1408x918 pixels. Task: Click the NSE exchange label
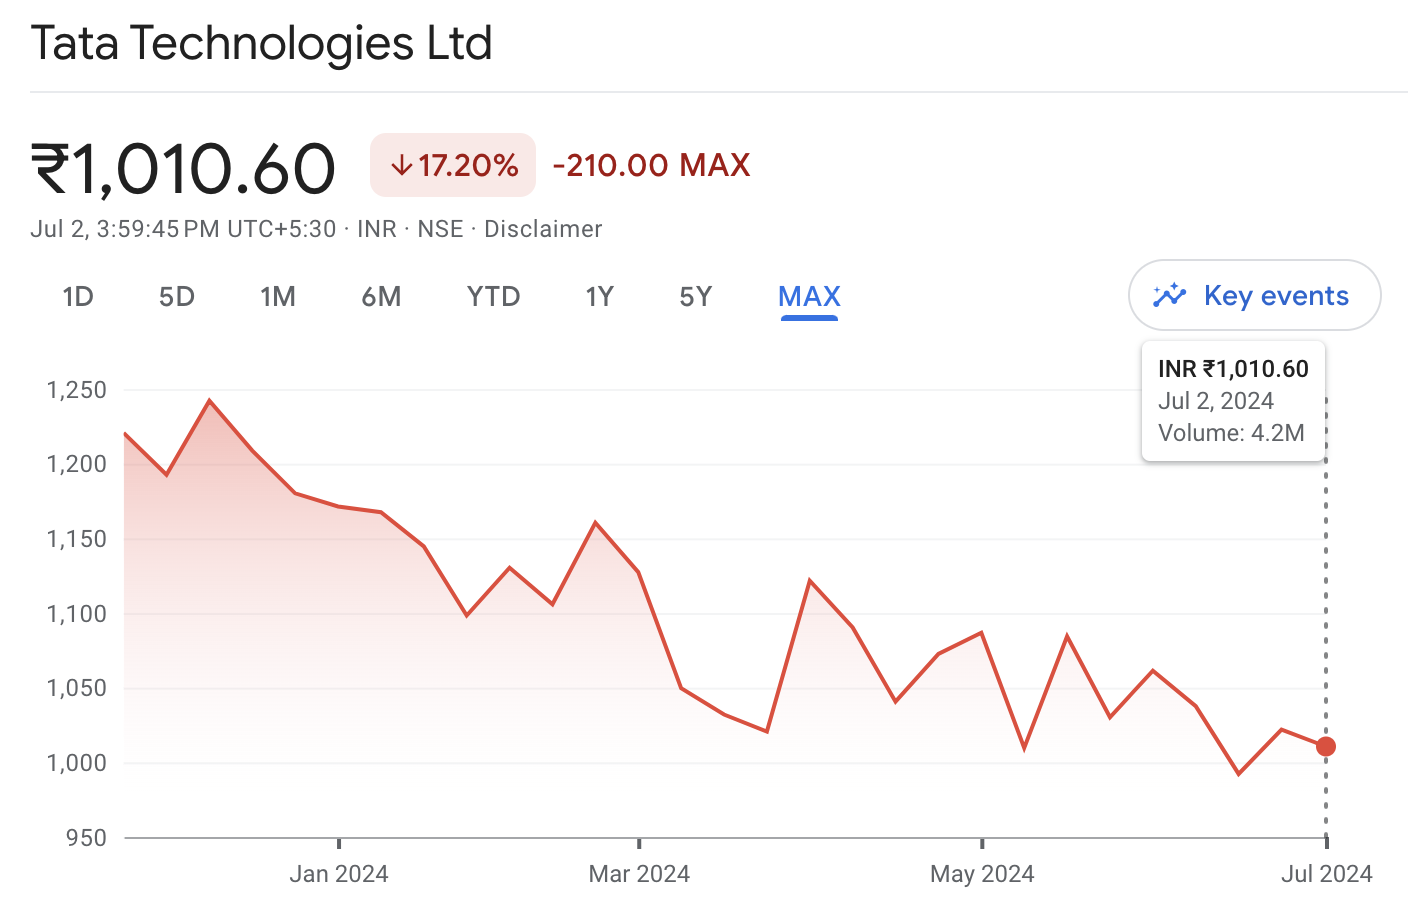click(438, 228)
